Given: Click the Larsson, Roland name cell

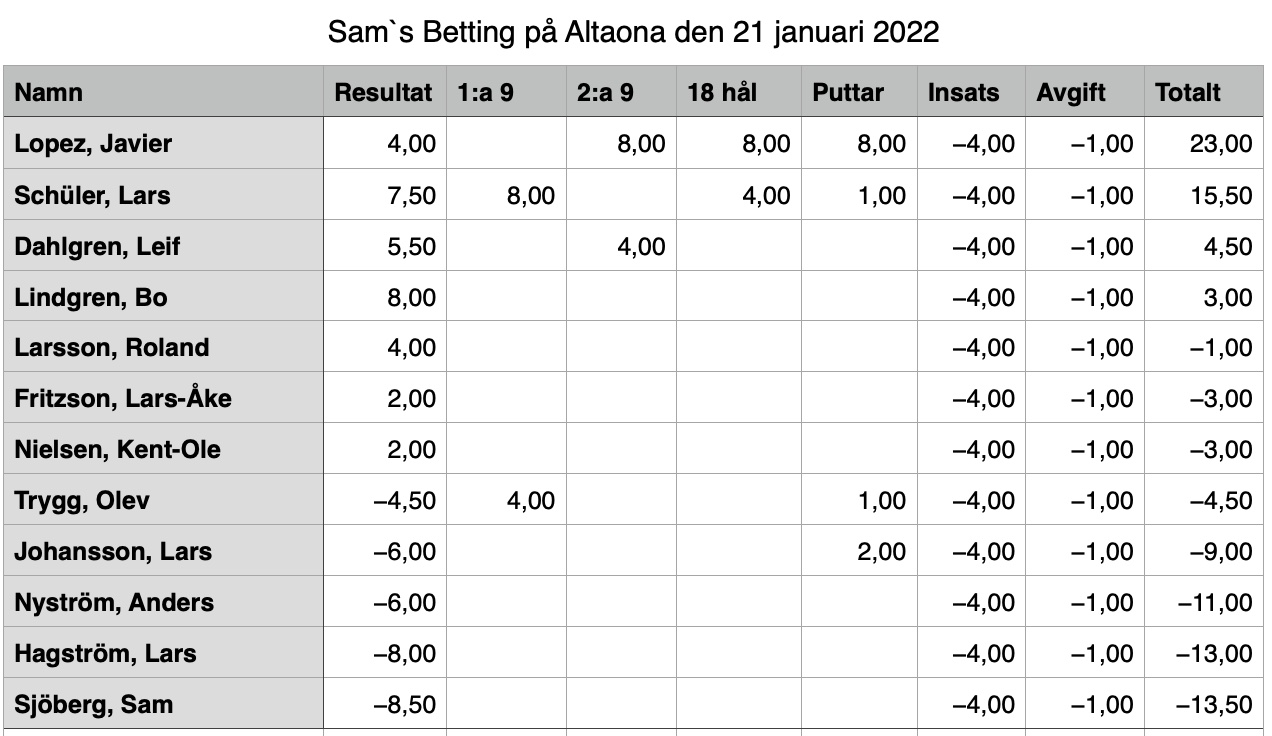Looking at the screenshot, I should click(164, 348).
